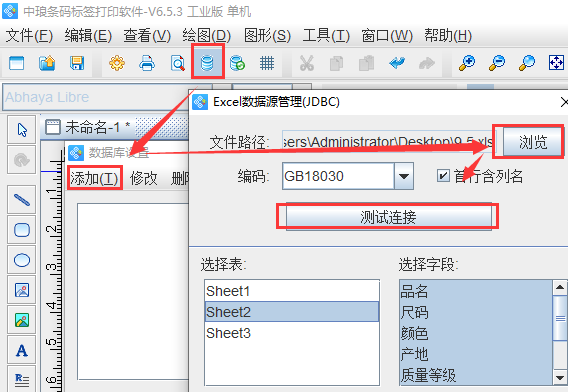Click the 浏览 browse button
568x392 pixels.
tap(532, 142)
